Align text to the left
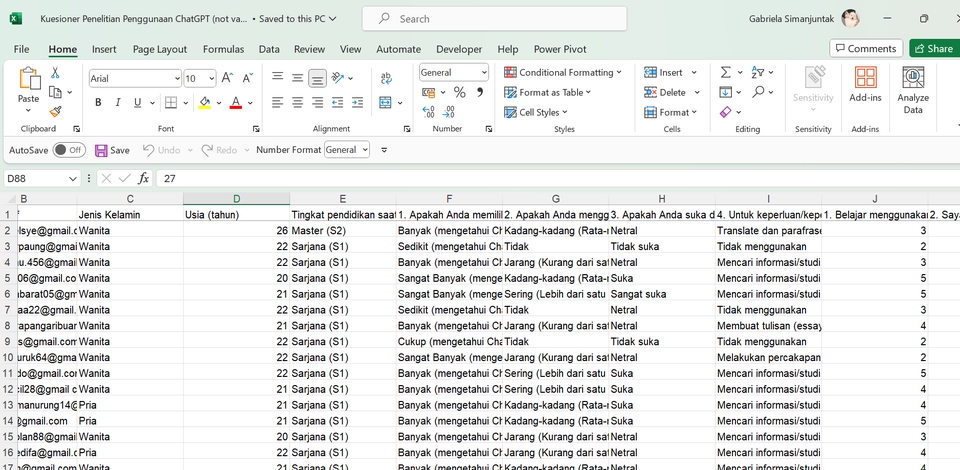 pos(277,102)
